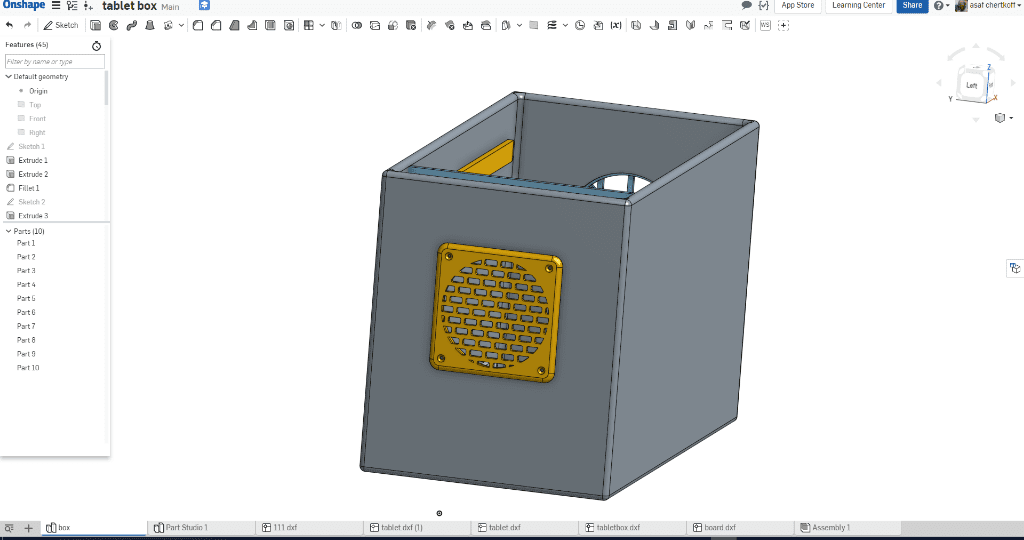Click the Left face of view cube
This screenshot has height=540, width=1024.
tap(971, 86)
